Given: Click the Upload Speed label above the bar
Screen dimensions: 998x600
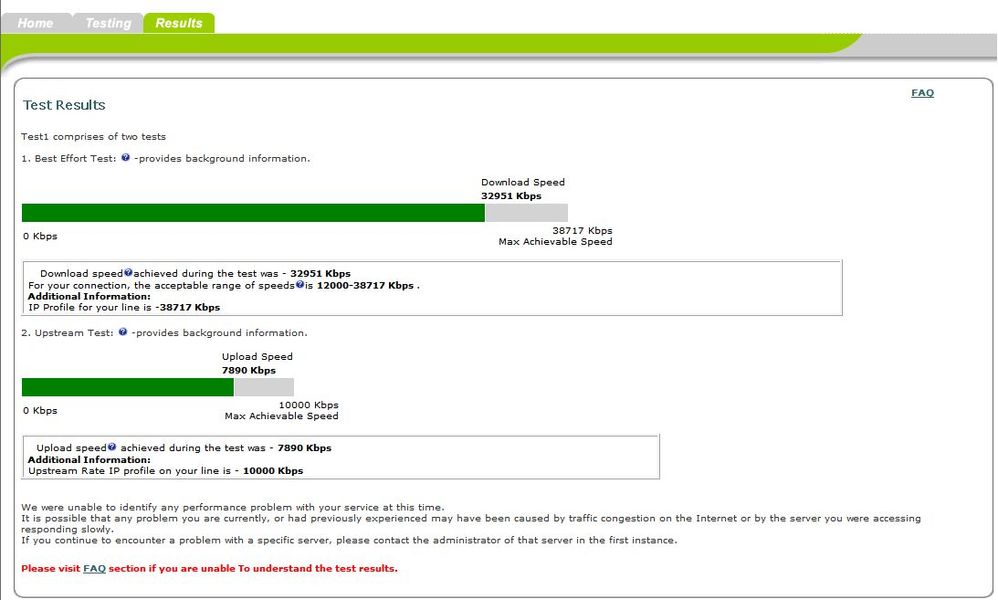Looking at the screenshot, I should (x=257, y=356).
